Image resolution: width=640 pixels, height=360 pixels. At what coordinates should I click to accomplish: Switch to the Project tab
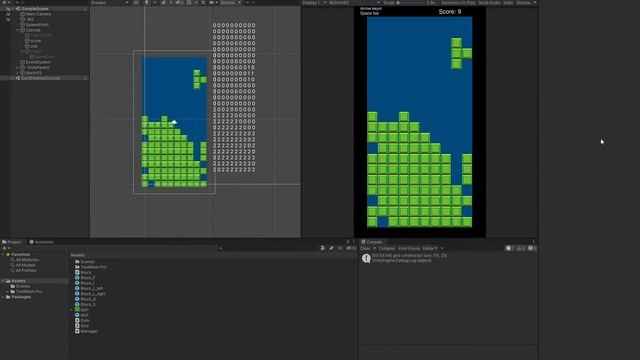point(12,242)
